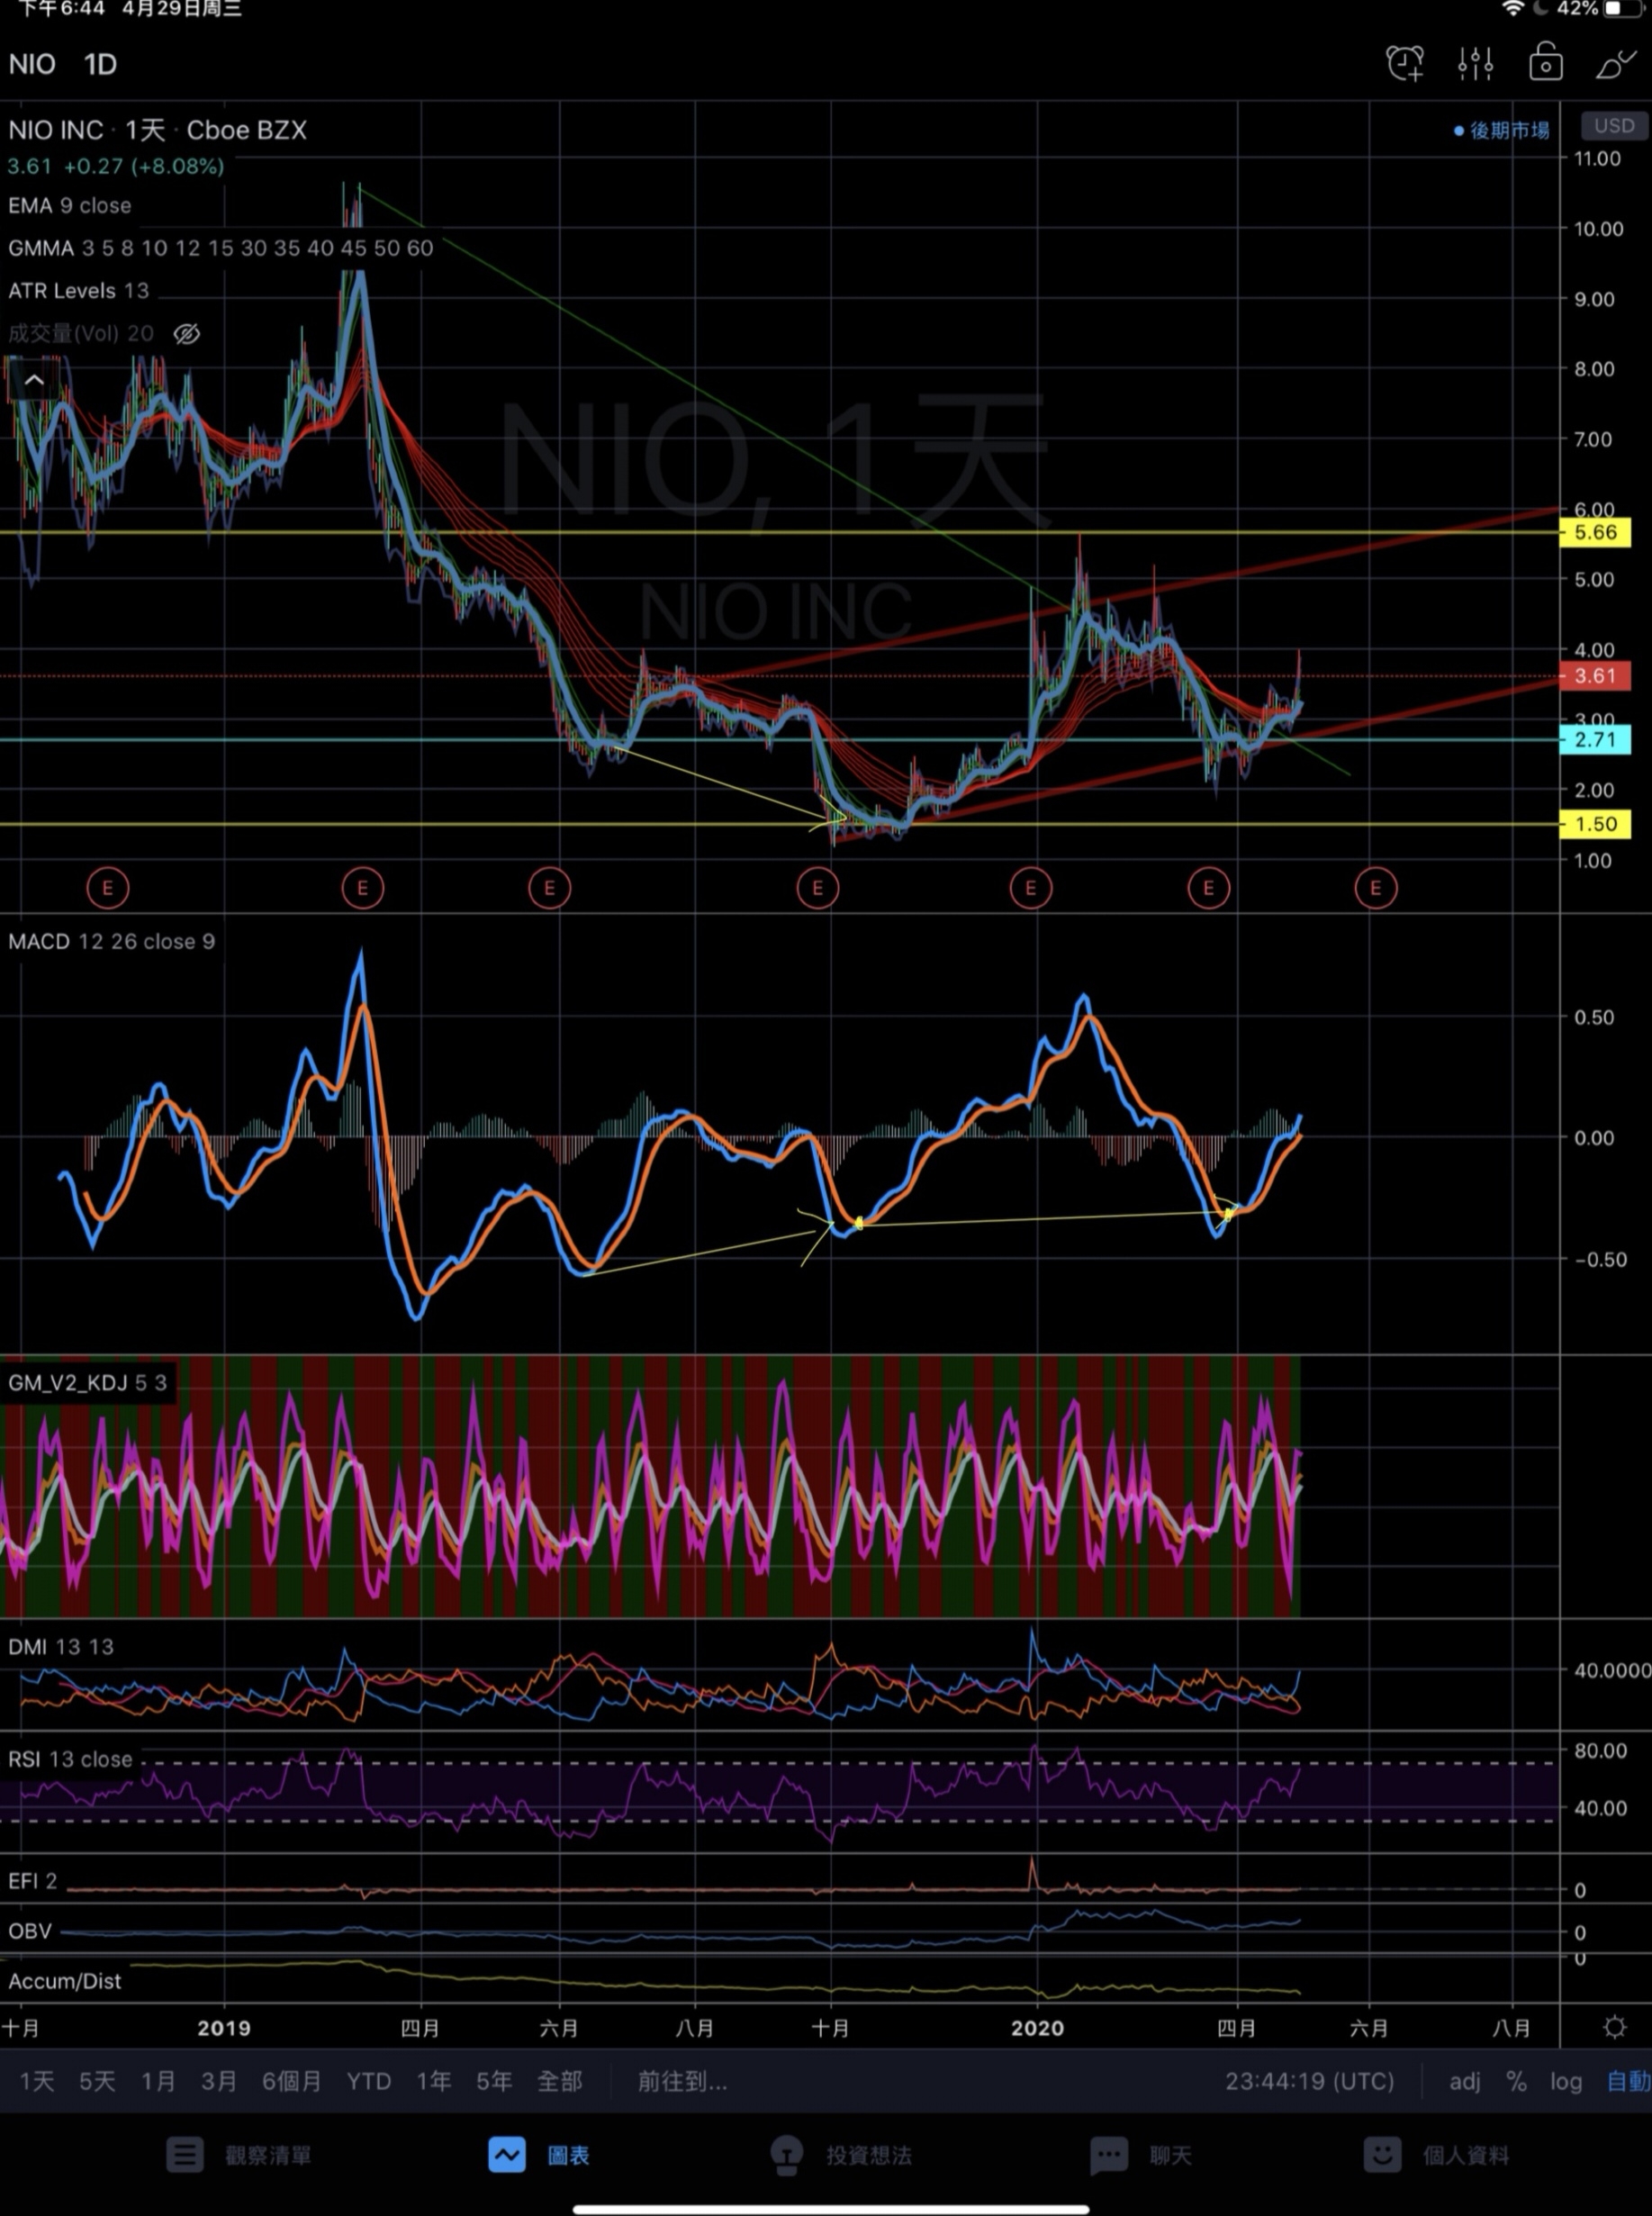The width and height of the screenshot is (1652, 2216).
Task: Tap the 1.50 yellow price level tag
Action: (1596, 824)
